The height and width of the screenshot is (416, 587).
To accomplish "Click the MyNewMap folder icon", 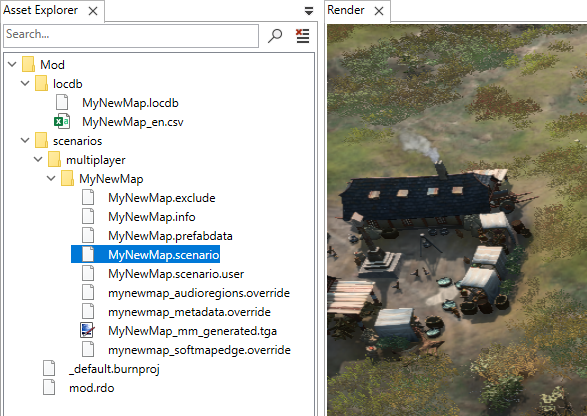I will tap(67, 179).
